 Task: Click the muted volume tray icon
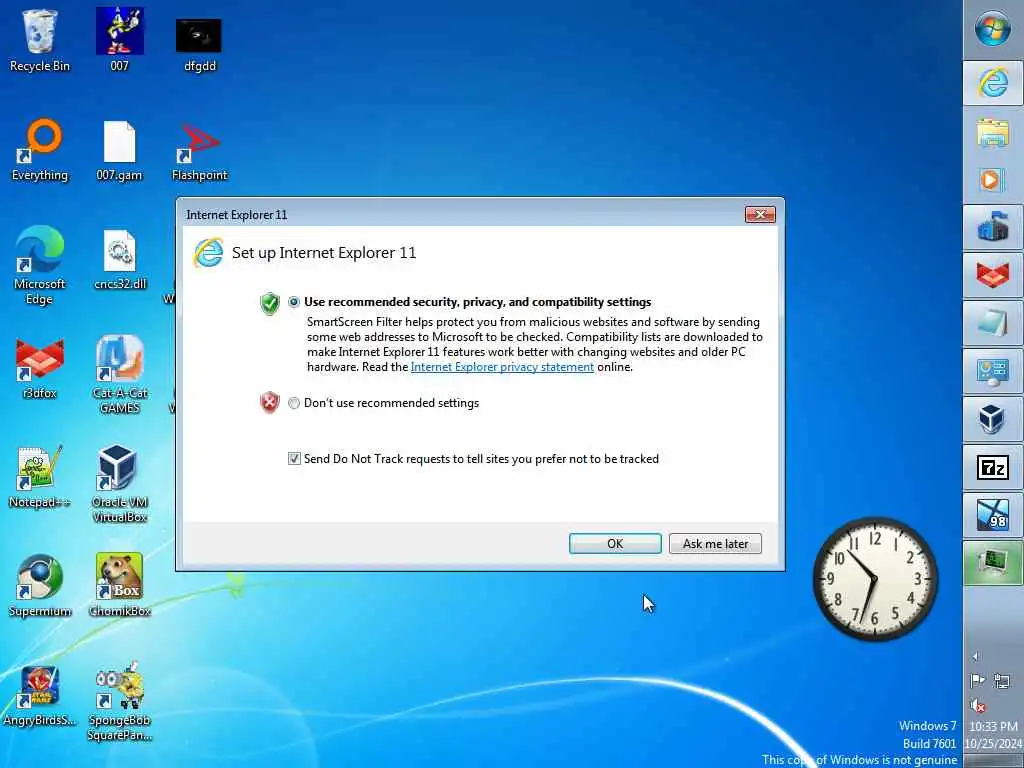pyautogui.click(x=978, y=705)
